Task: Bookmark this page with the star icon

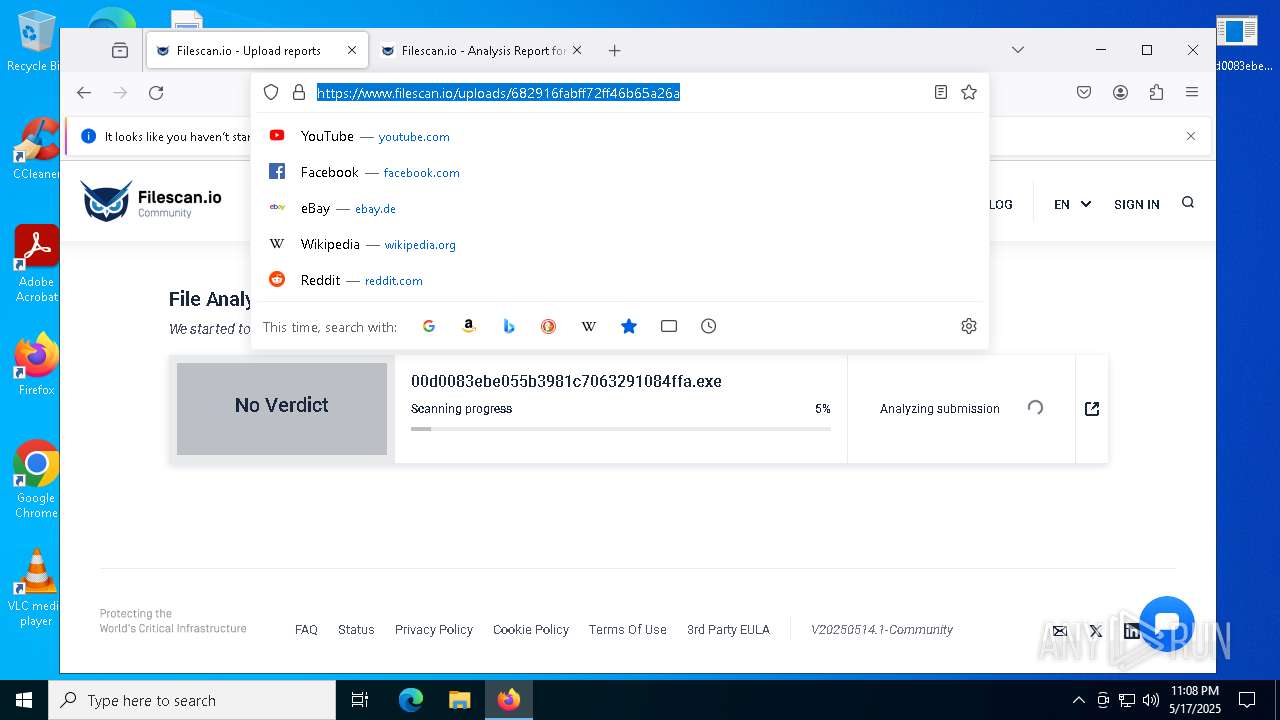Action: (x=969, y=92)
